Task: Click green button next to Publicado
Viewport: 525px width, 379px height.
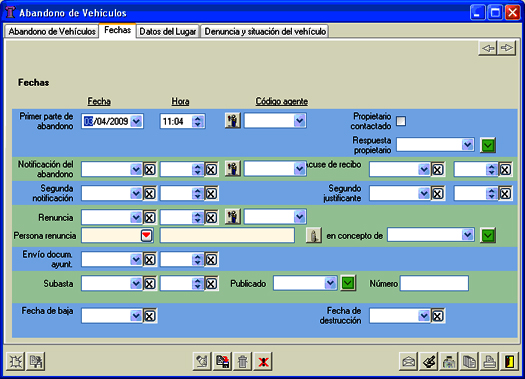Action: [348, 283]
